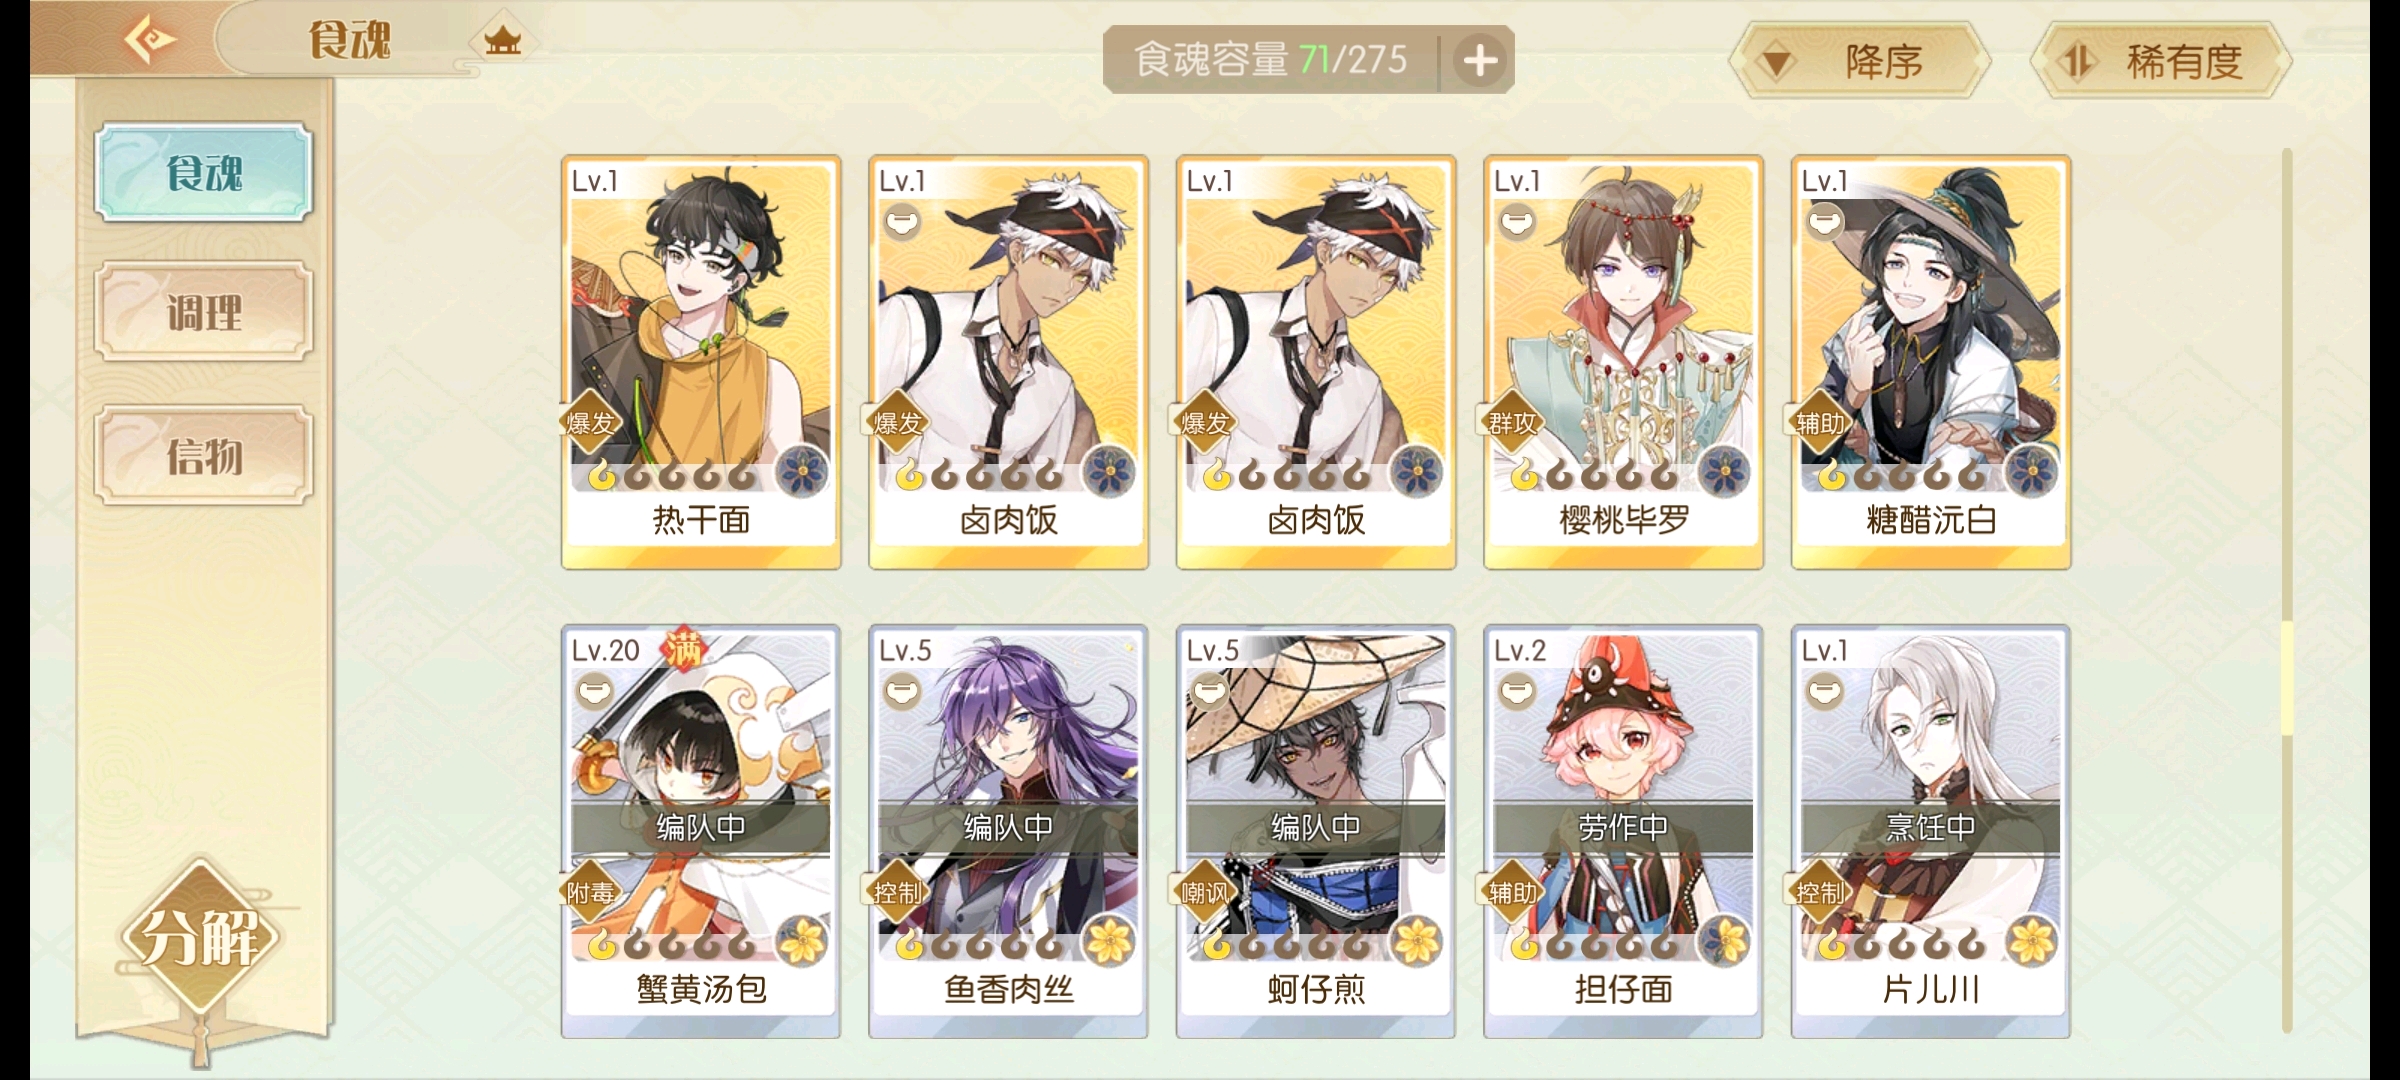Tap the 群攻 tag on 樱桃毕罗
The image size is (2400, 1080).
coord(1512,423)
